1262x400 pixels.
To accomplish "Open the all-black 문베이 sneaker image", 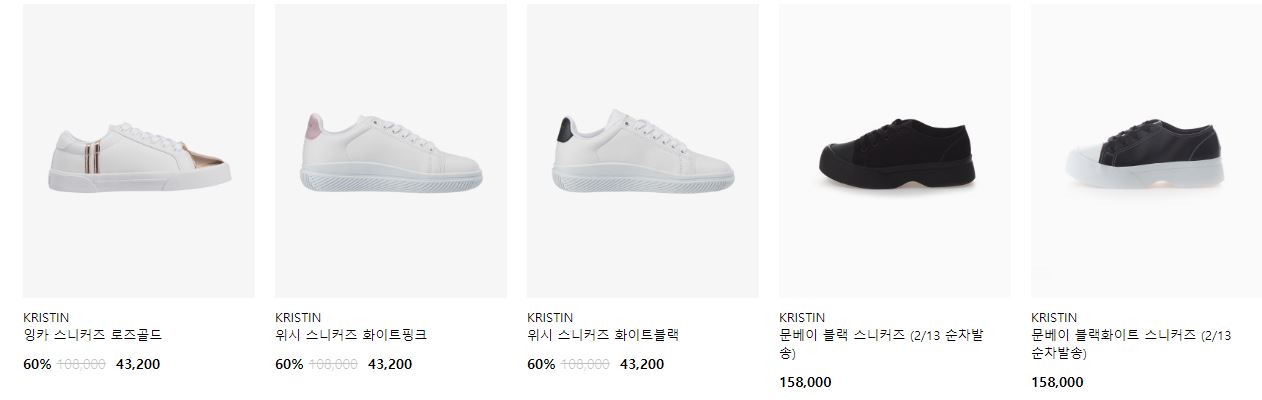I will point(895,151).
